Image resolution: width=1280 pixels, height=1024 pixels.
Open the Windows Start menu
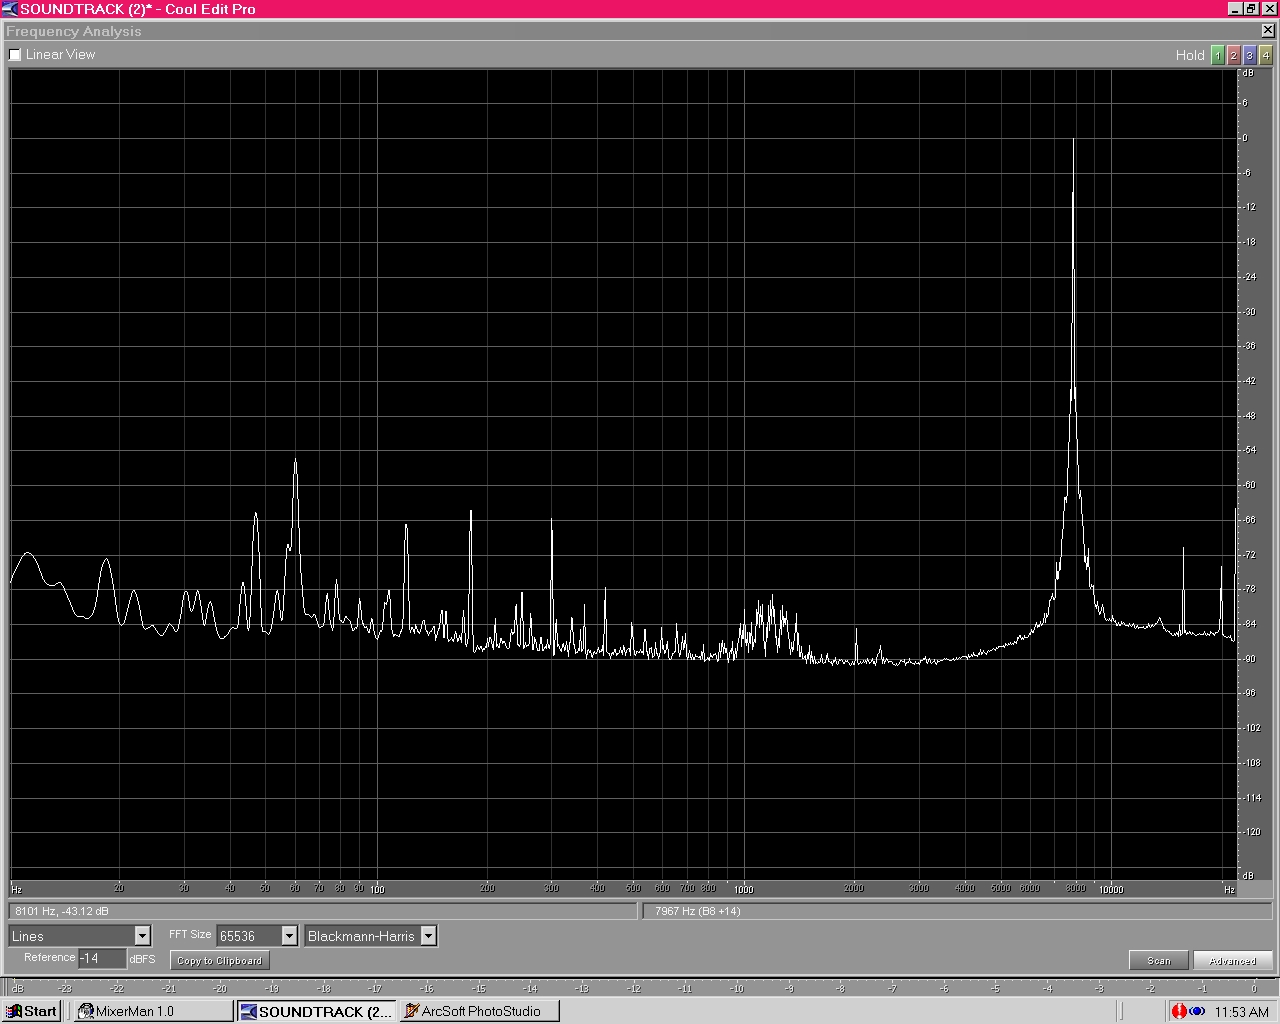[32, 1011]
